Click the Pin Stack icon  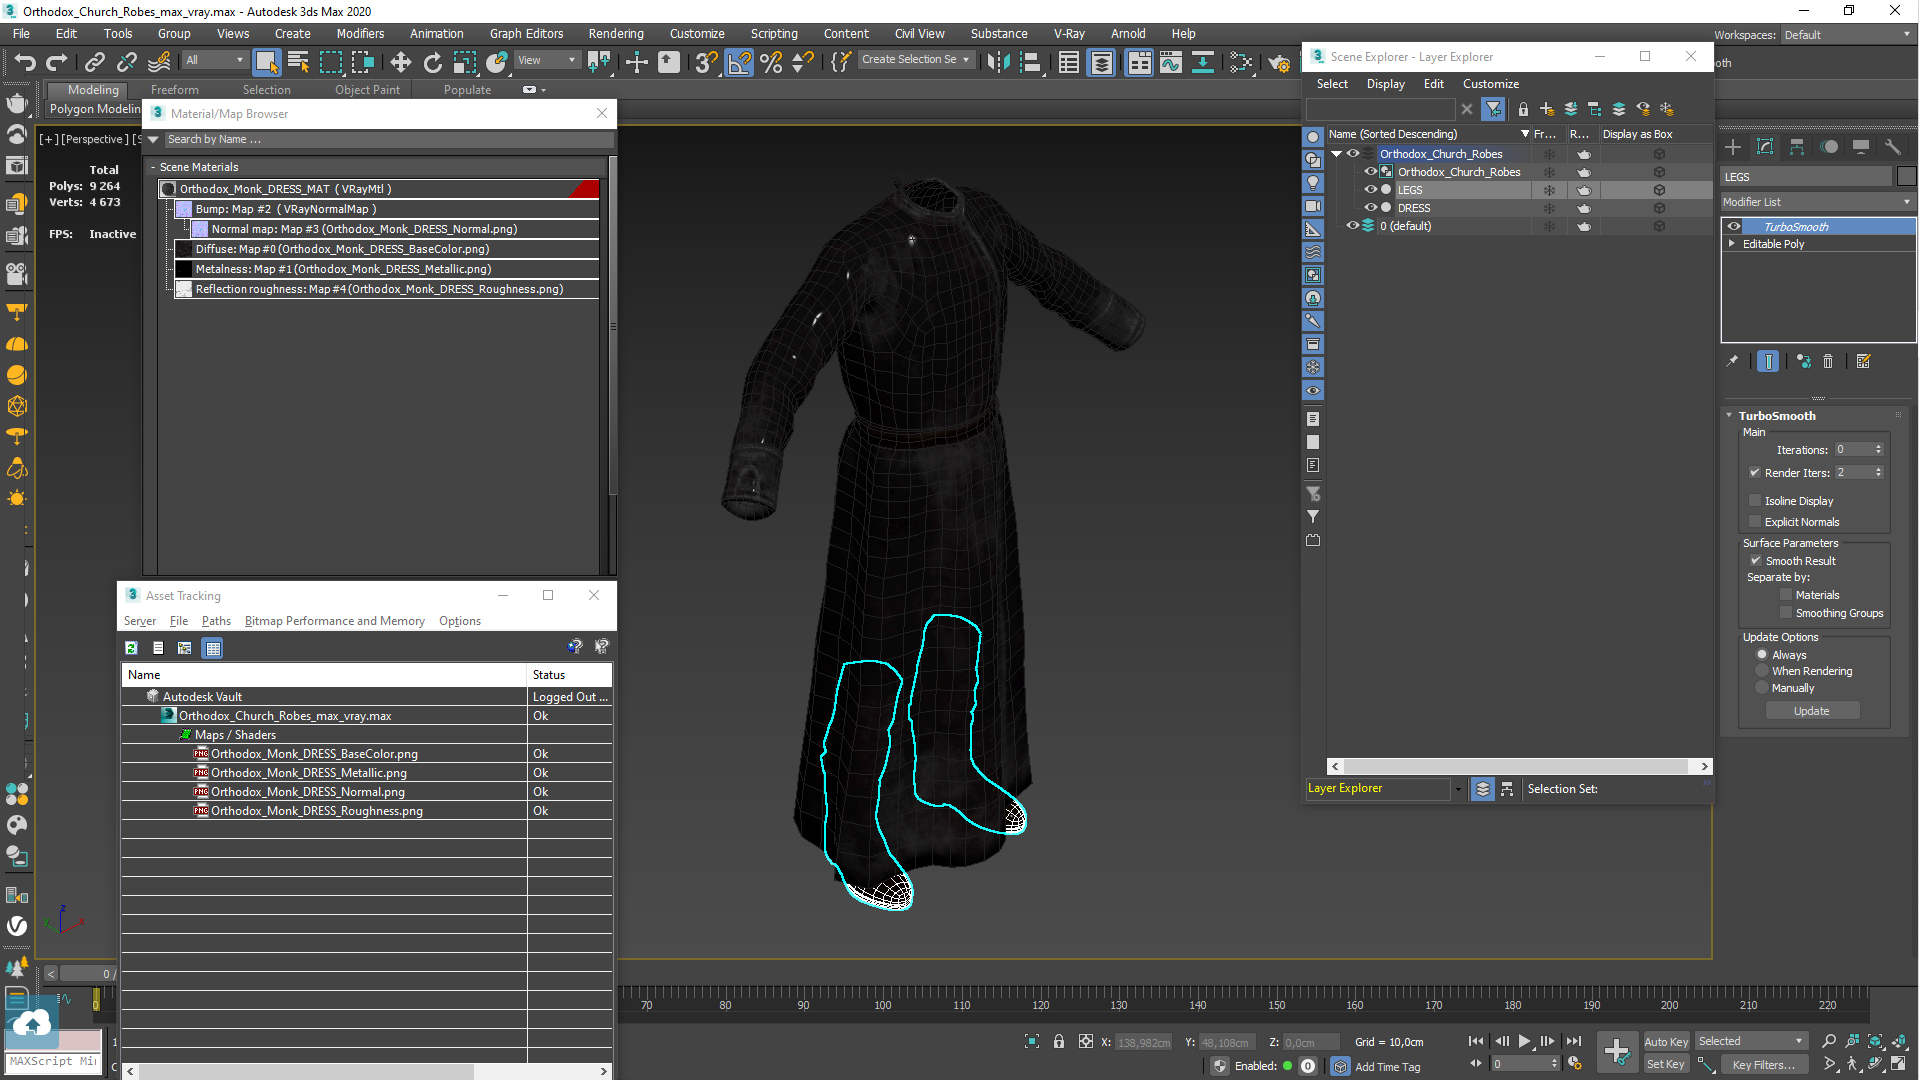tap(1732, 361)
